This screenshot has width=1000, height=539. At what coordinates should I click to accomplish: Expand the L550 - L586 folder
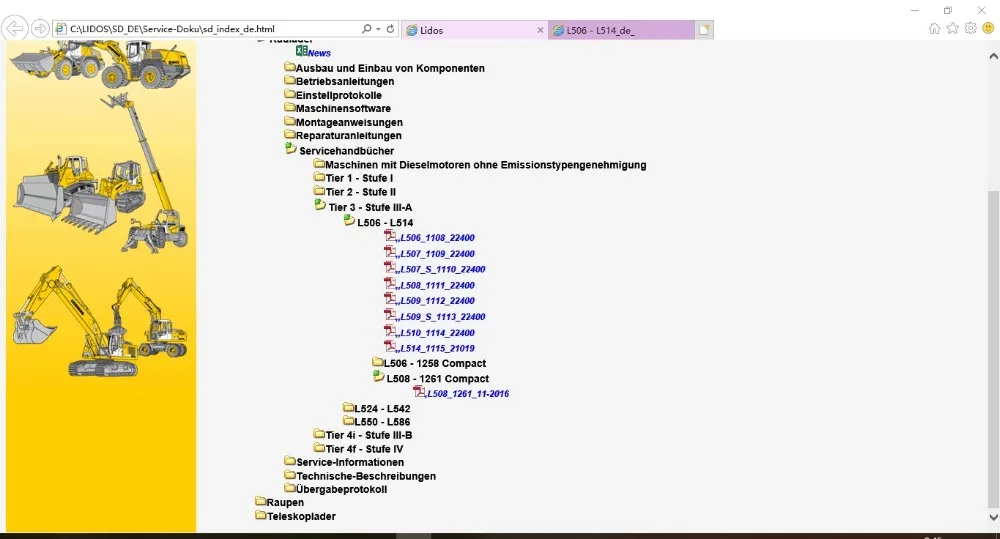348,420
